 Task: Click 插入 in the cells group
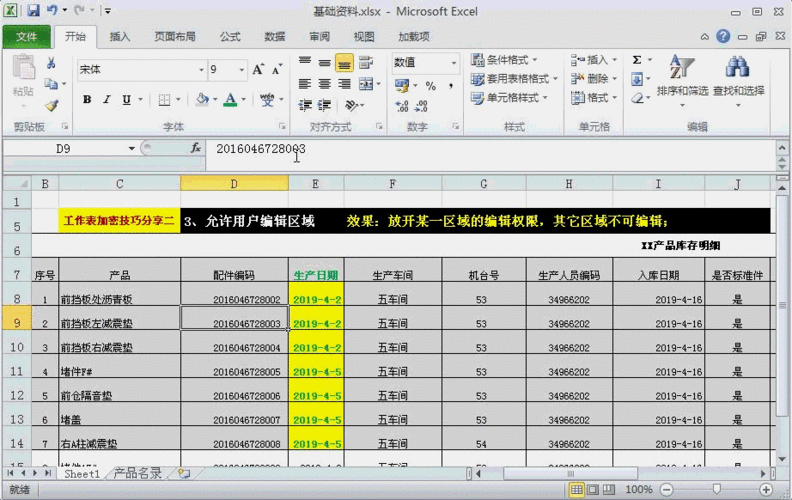(594, 60)
